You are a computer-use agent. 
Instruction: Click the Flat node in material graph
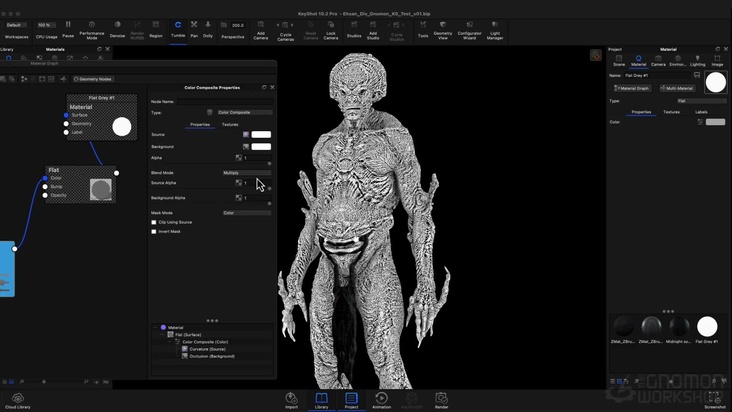coord(81,184)
